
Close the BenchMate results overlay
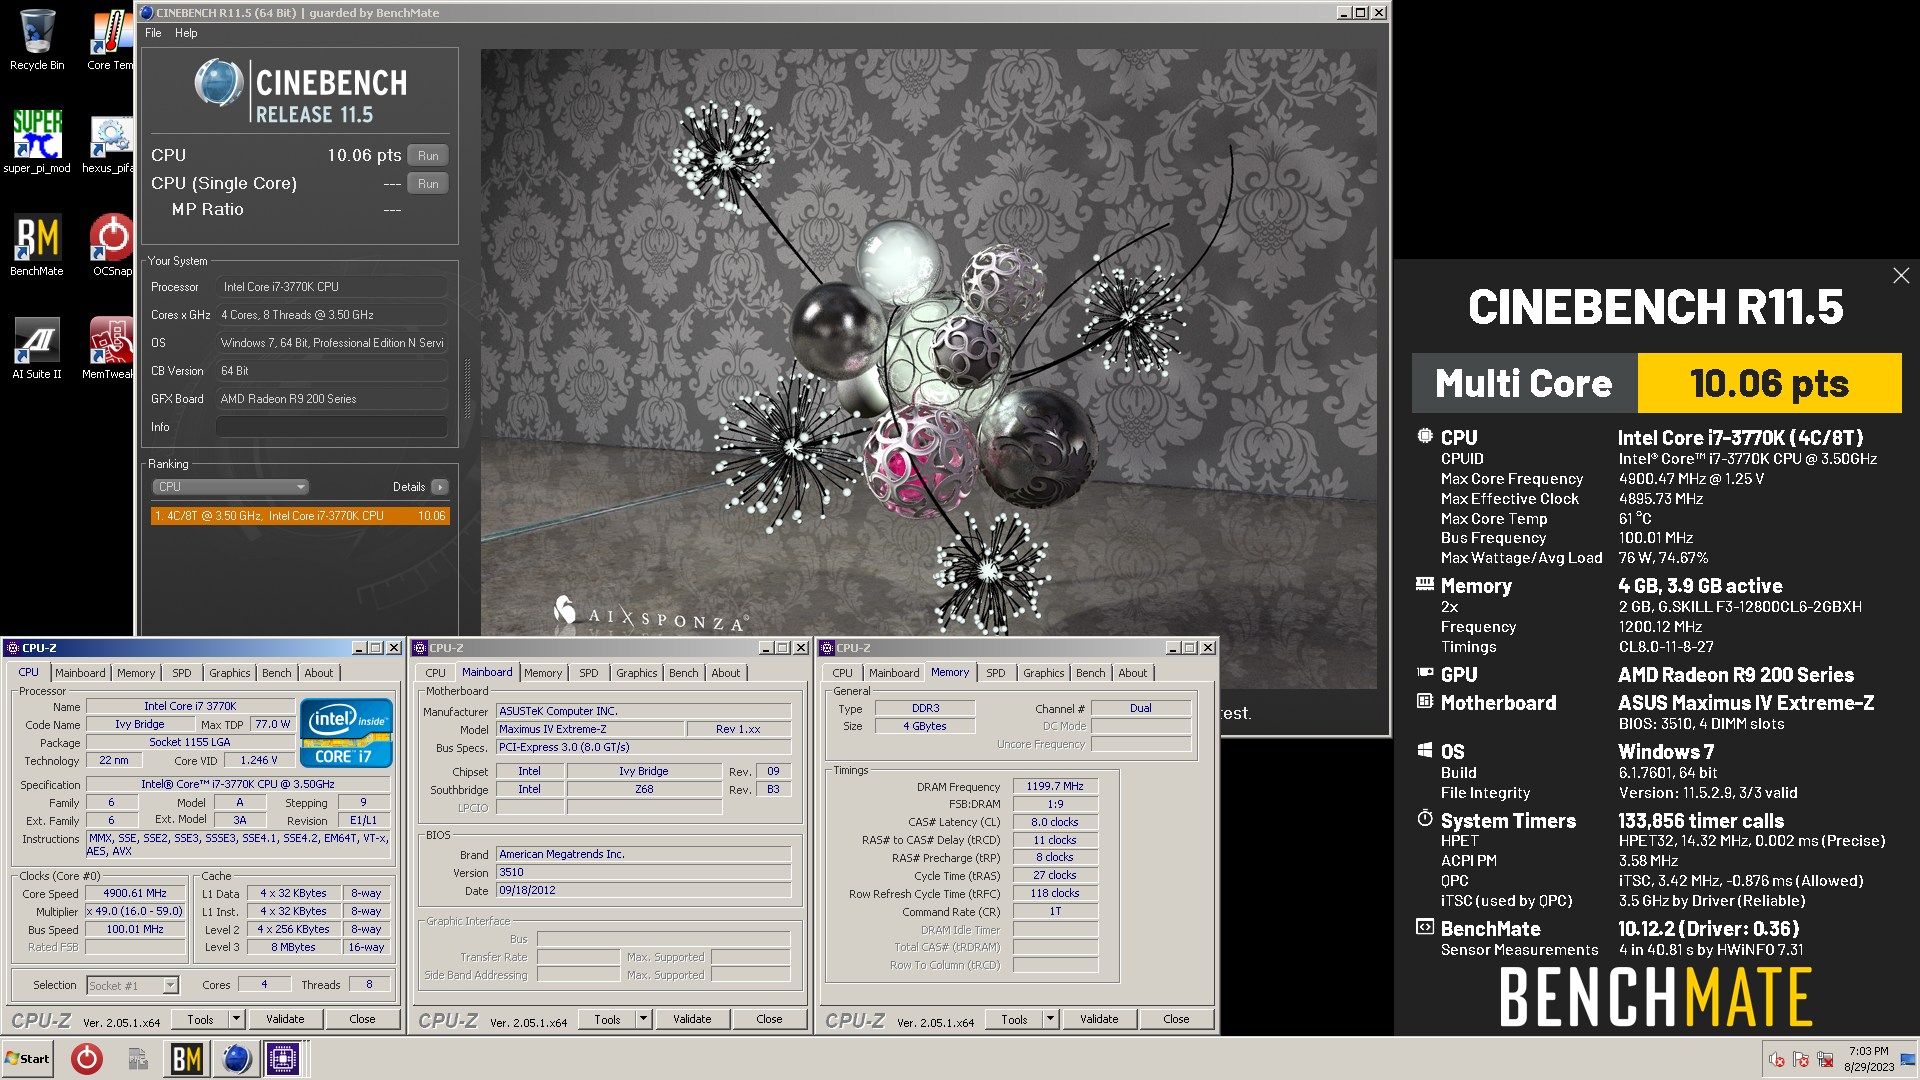click(1901, 276)
